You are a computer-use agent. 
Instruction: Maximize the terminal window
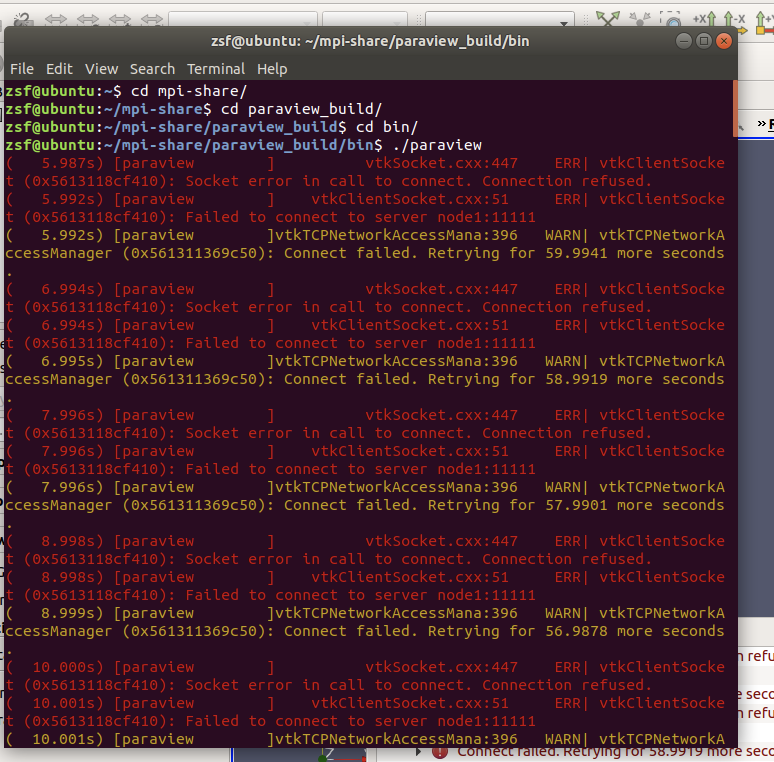coord(703,41)
